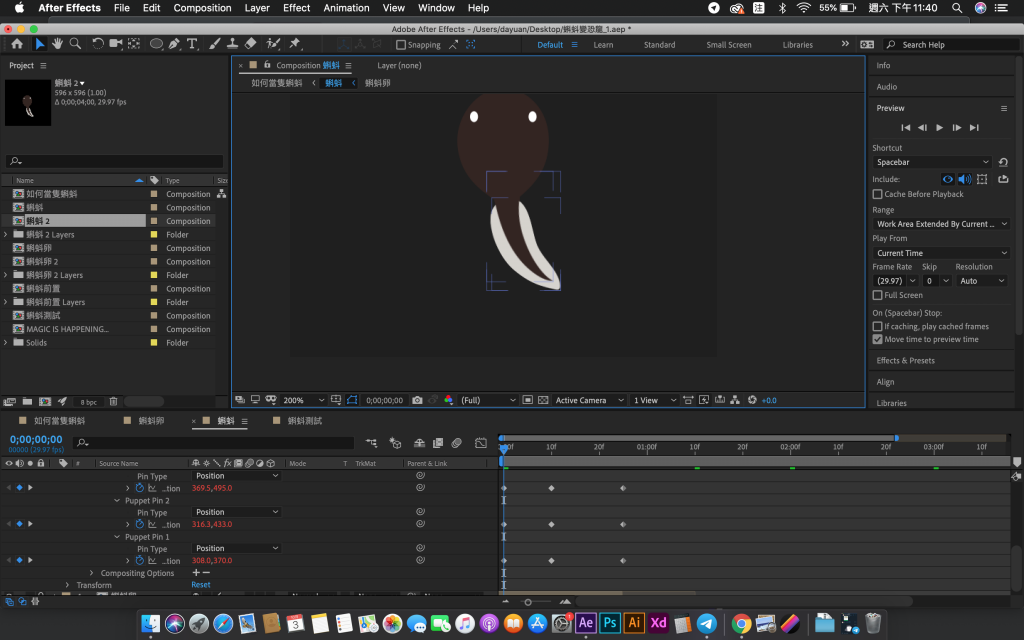Jump to first frame in Preview
Screen dimensions: 1024x640
(905, 128)
